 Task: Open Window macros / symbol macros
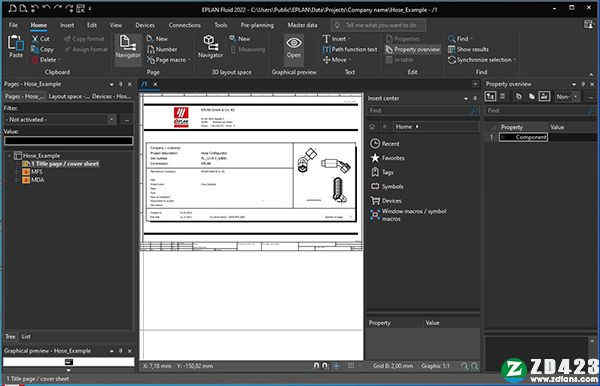(408, 215)
